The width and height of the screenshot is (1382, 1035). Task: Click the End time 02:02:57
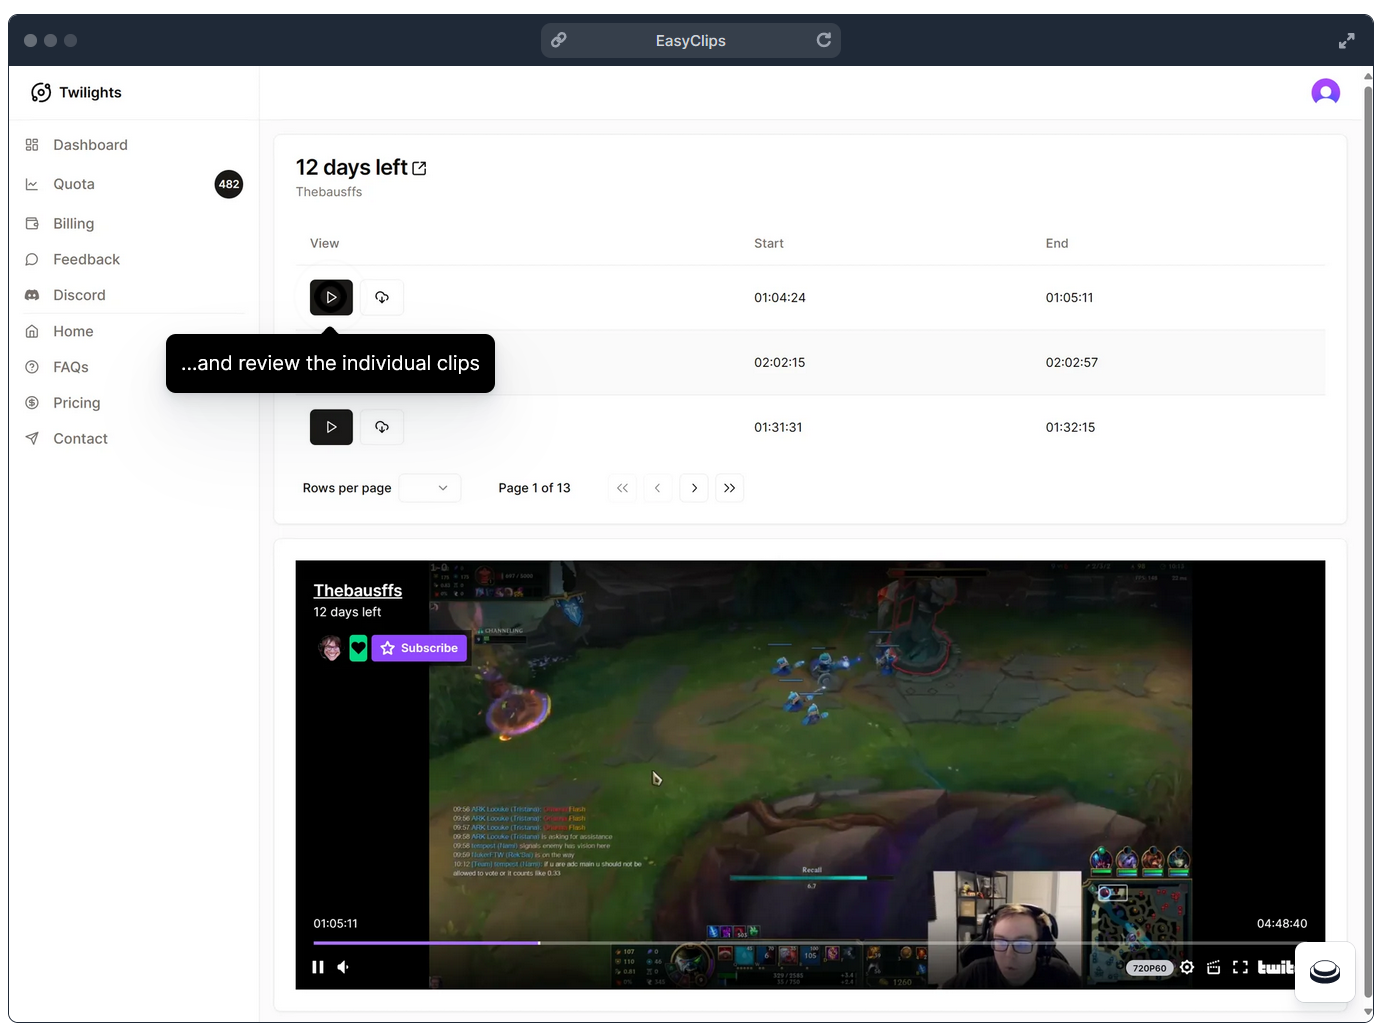pyautogui.click(x=1072, y=362)
